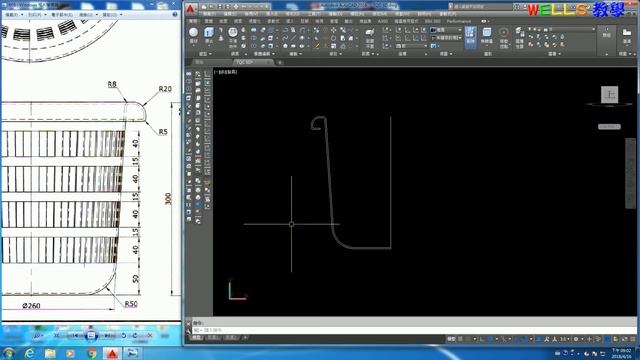Click Photo Viewer zoom magnifier control
The height and width of the screenshot is (360, 640).
coord(38,336)
